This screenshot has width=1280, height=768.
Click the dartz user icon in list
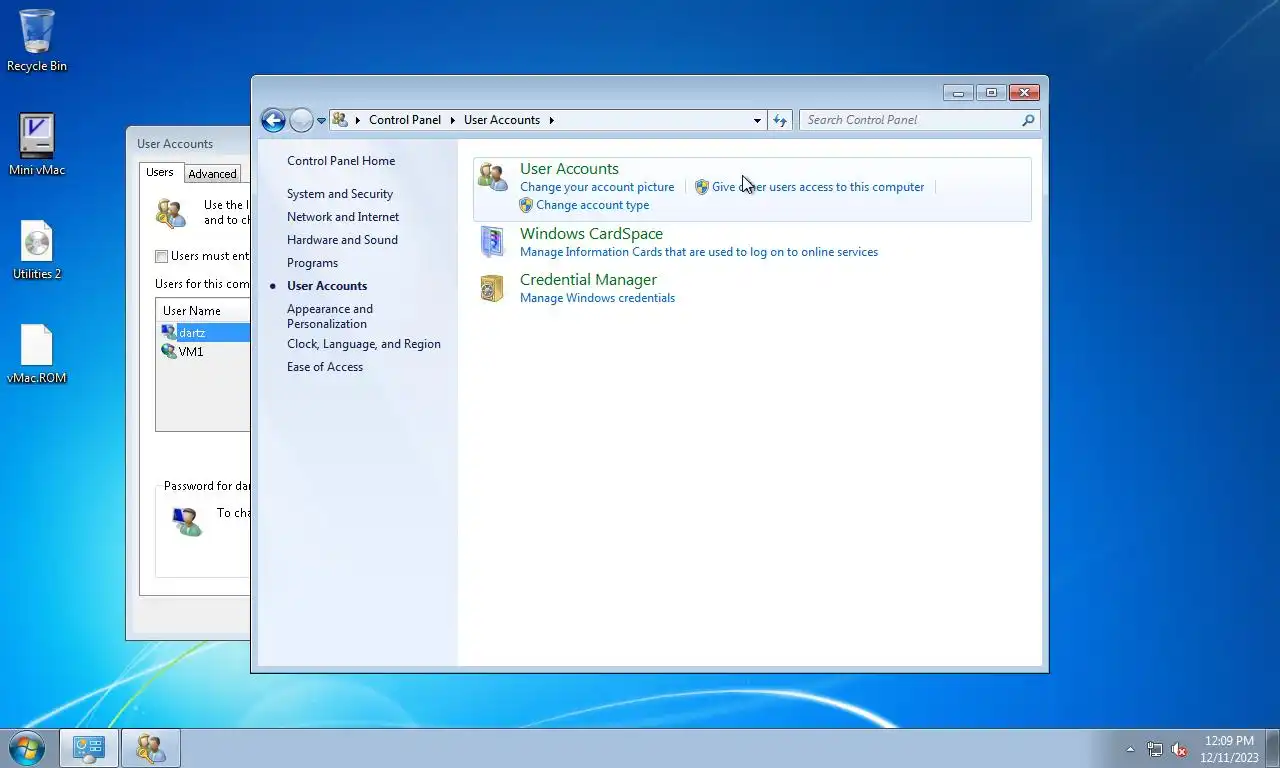[169, 332]
